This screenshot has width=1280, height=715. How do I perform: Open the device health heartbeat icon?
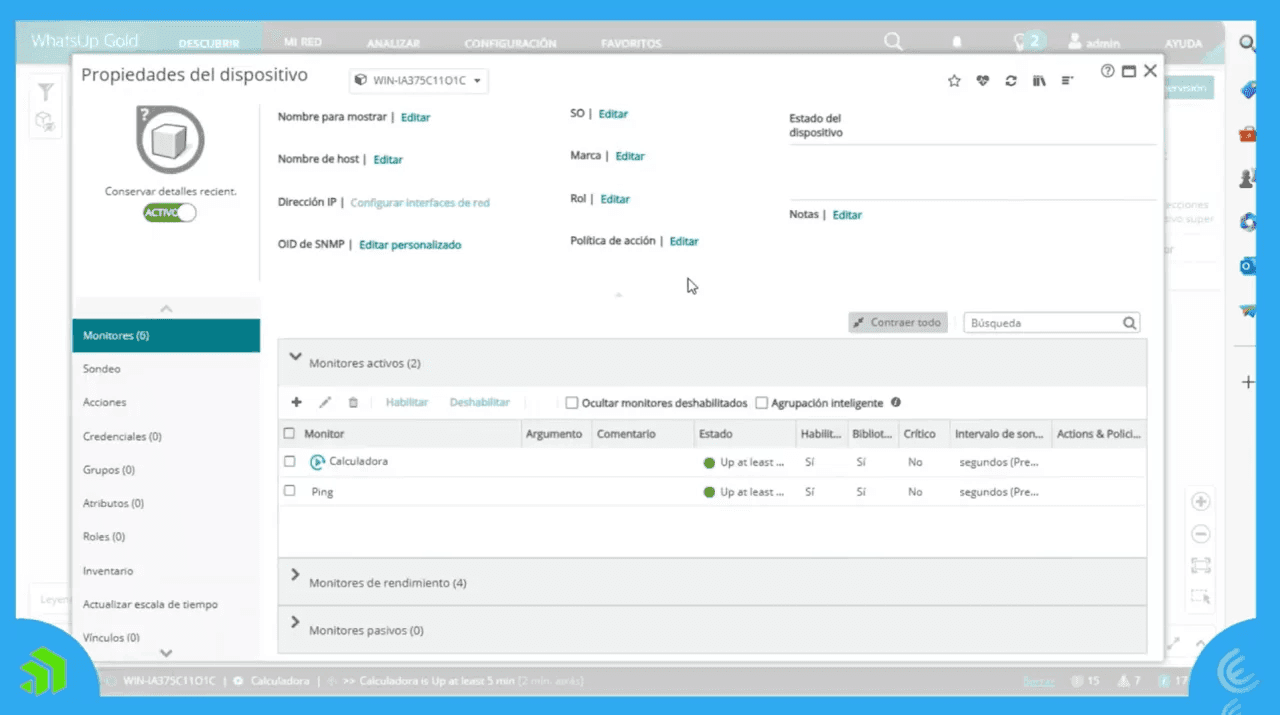983,81
